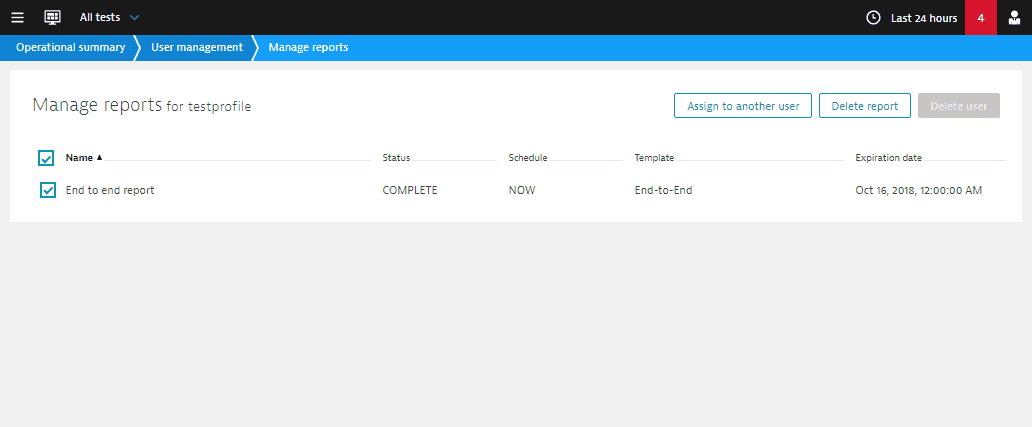Open the hamburger navigation menu
1032x427 pixels.
(x=18, y=18)
